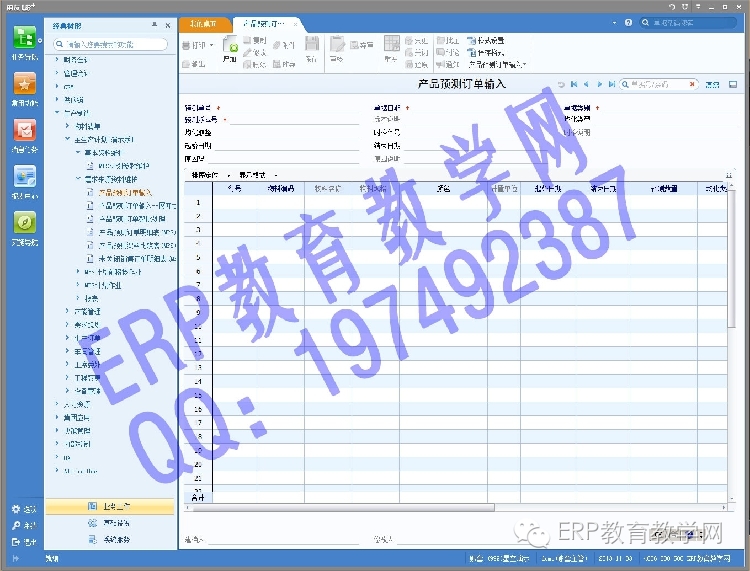Click the green compass sidebar icon

click(24, 224)
